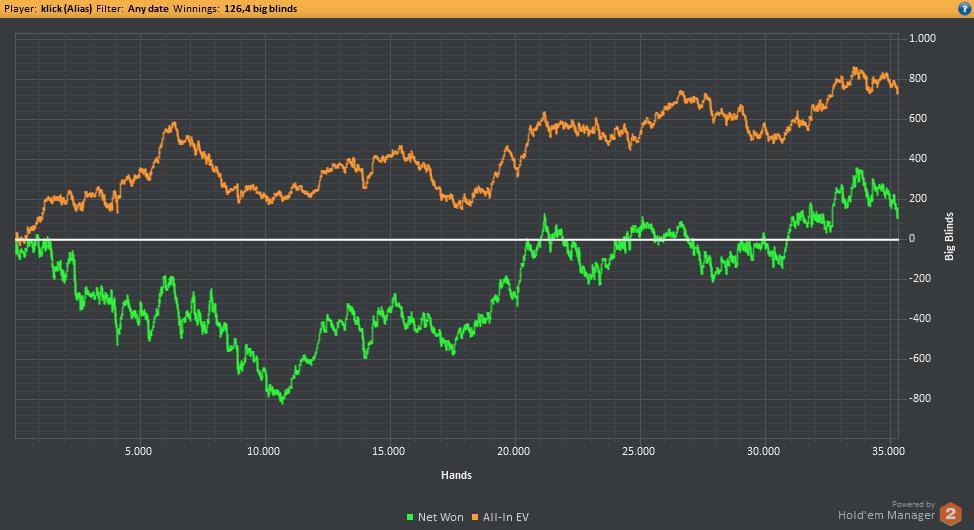Click the 600 big blinds axis label
Viewport: 974px width, 530px height.
tap(918, 118)
